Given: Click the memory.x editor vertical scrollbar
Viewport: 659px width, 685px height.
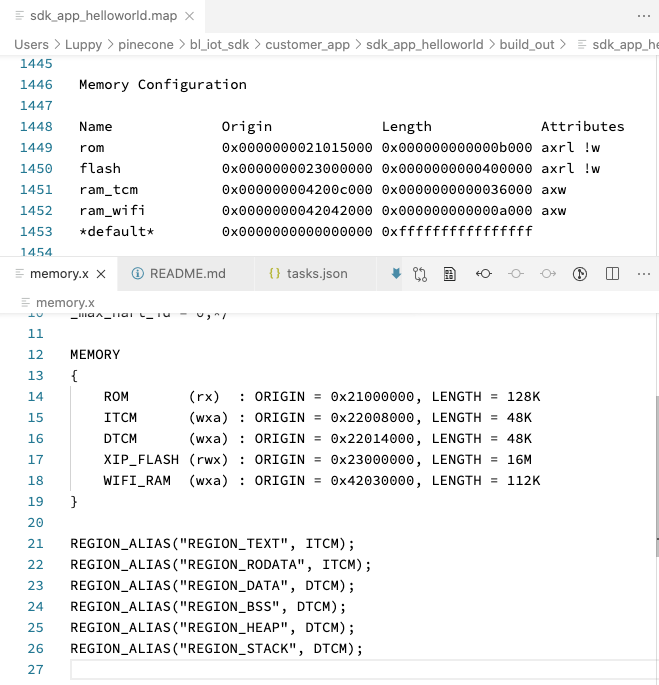Looking at the screenshot, I should tap(655, 470).
